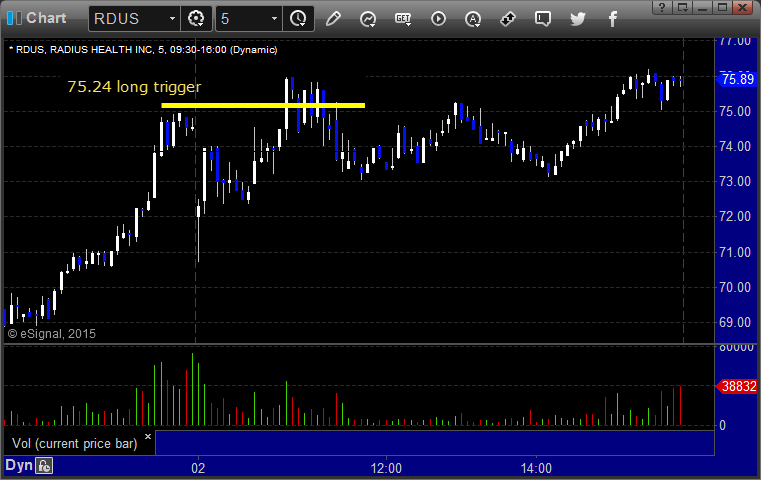This screenshot has width=761, height=480.
Task: Click the pop-out window icon beside help
Action: [x=682, y=7]
